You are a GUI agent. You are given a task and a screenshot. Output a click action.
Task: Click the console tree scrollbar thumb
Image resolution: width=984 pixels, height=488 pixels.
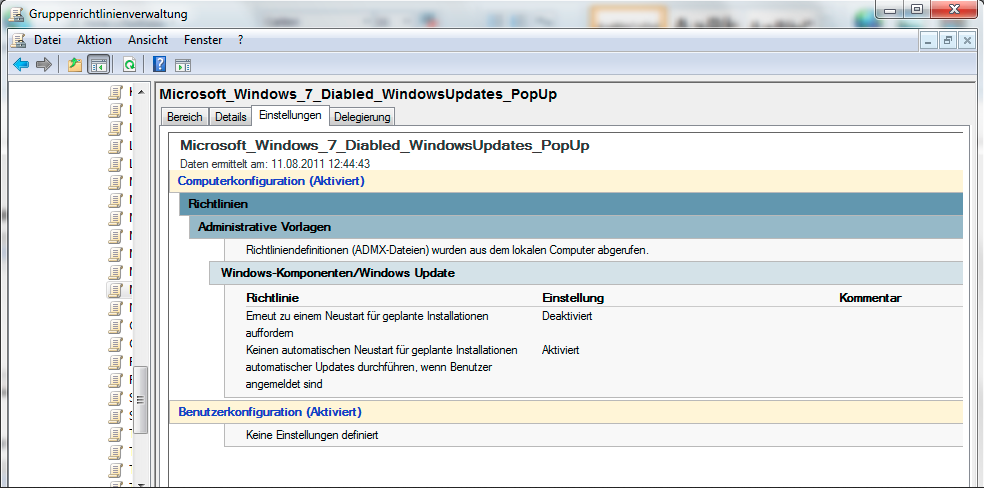tap(141, 400)
